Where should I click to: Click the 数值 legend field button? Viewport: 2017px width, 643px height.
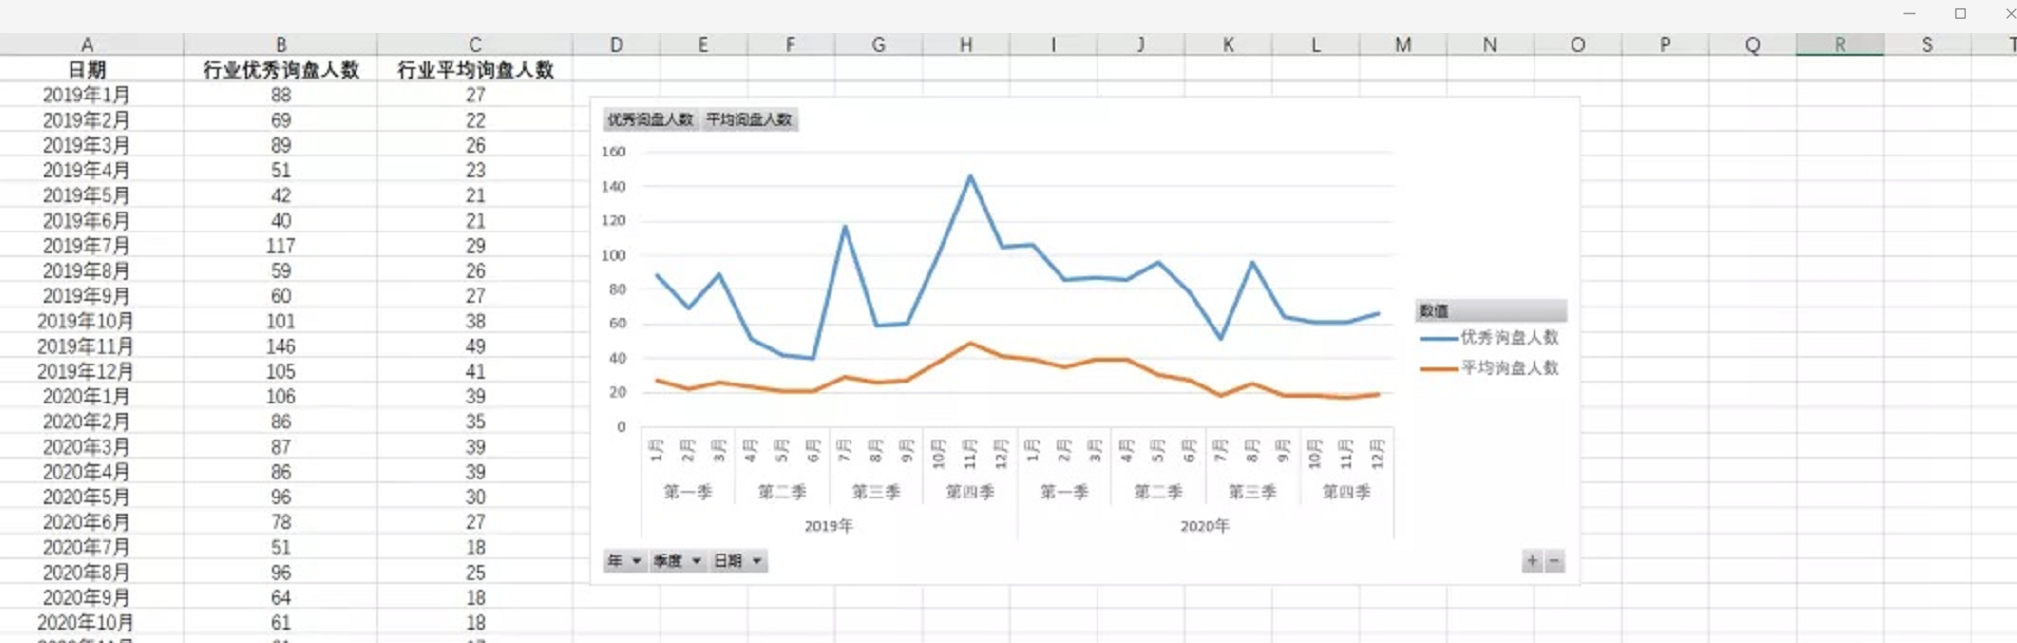(1490, 311)
